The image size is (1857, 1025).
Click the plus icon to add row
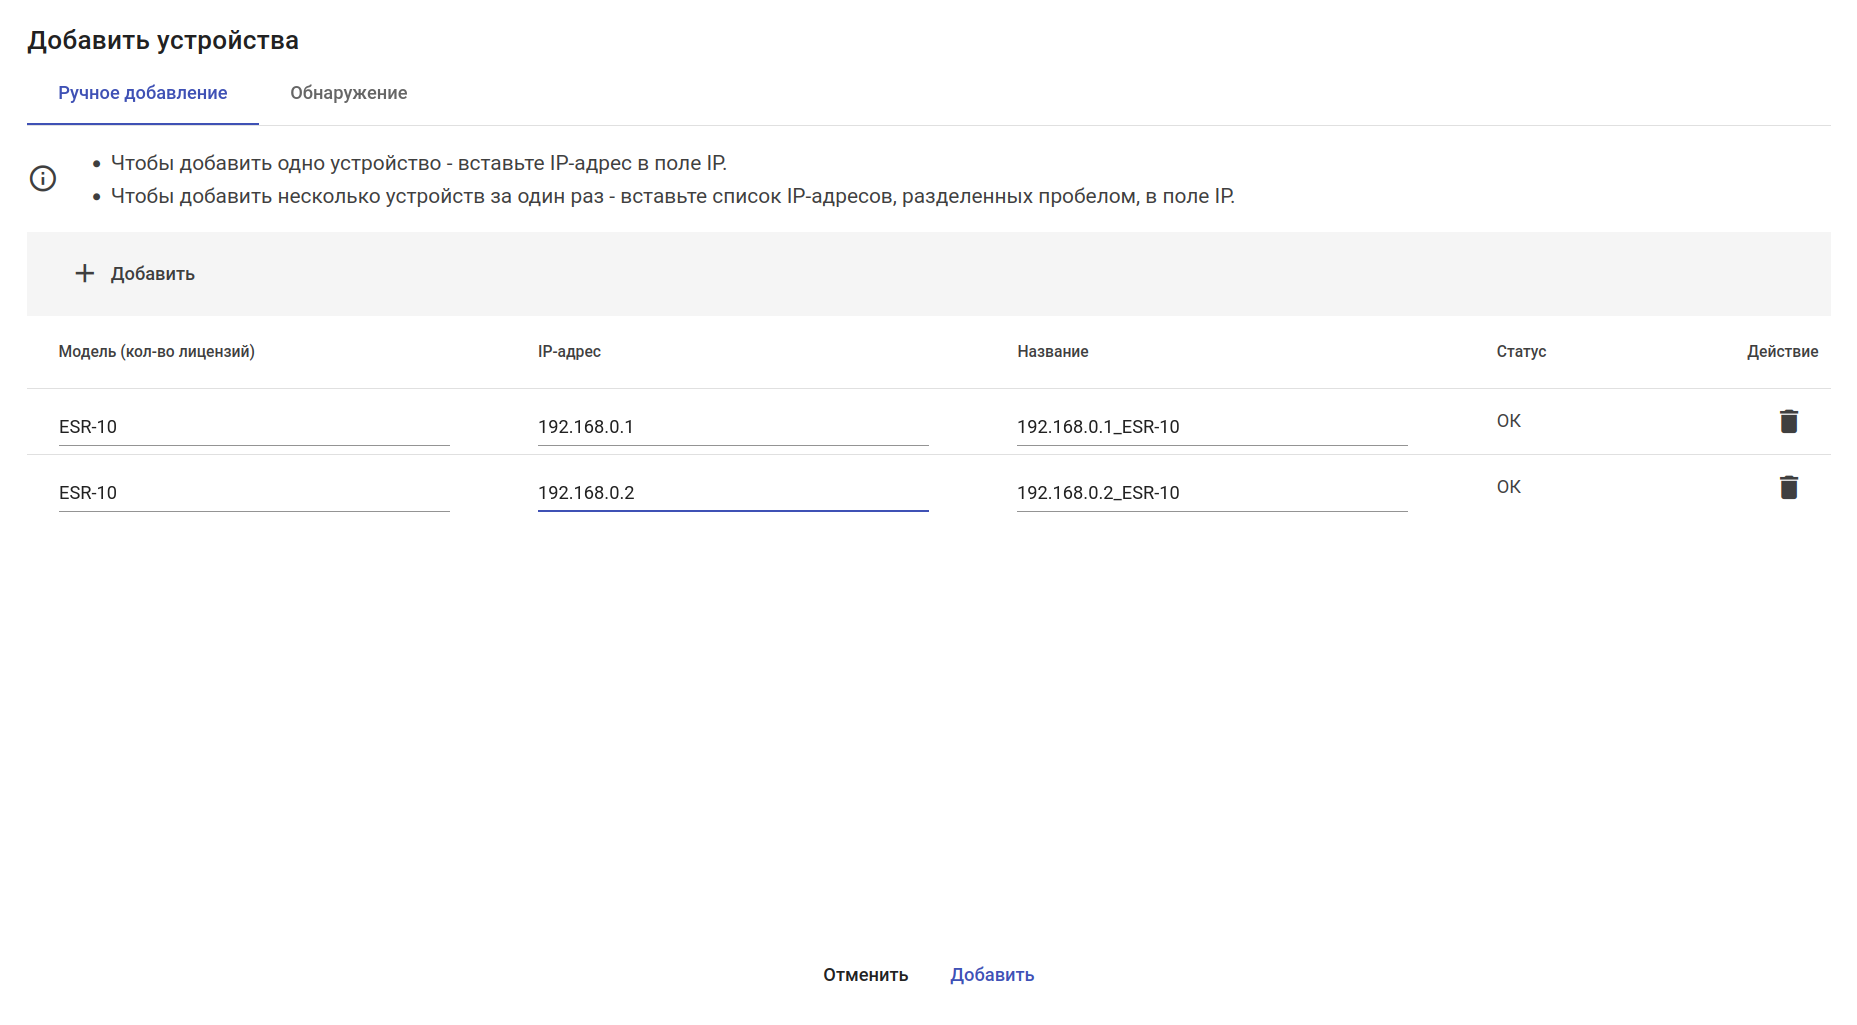pyautogui.click(x=85, y=273)
